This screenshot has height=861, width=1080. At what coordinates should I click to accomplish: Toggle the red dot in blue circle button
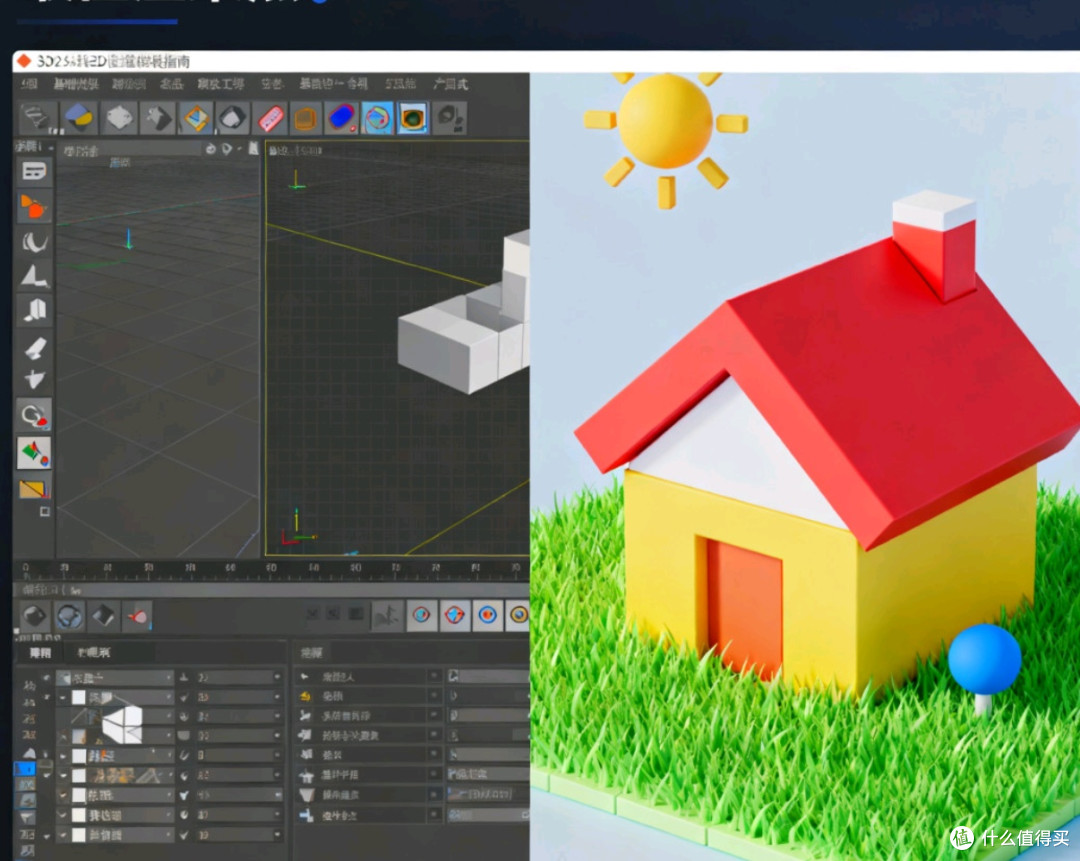click(x=488, y=614)
